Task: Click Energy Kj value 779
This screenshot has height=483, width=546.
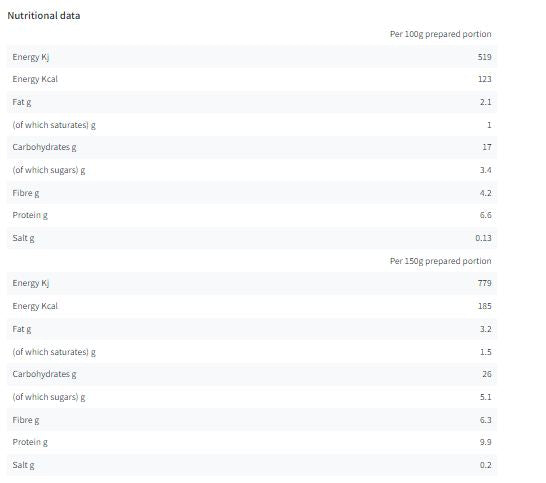Action: (484, 283)
